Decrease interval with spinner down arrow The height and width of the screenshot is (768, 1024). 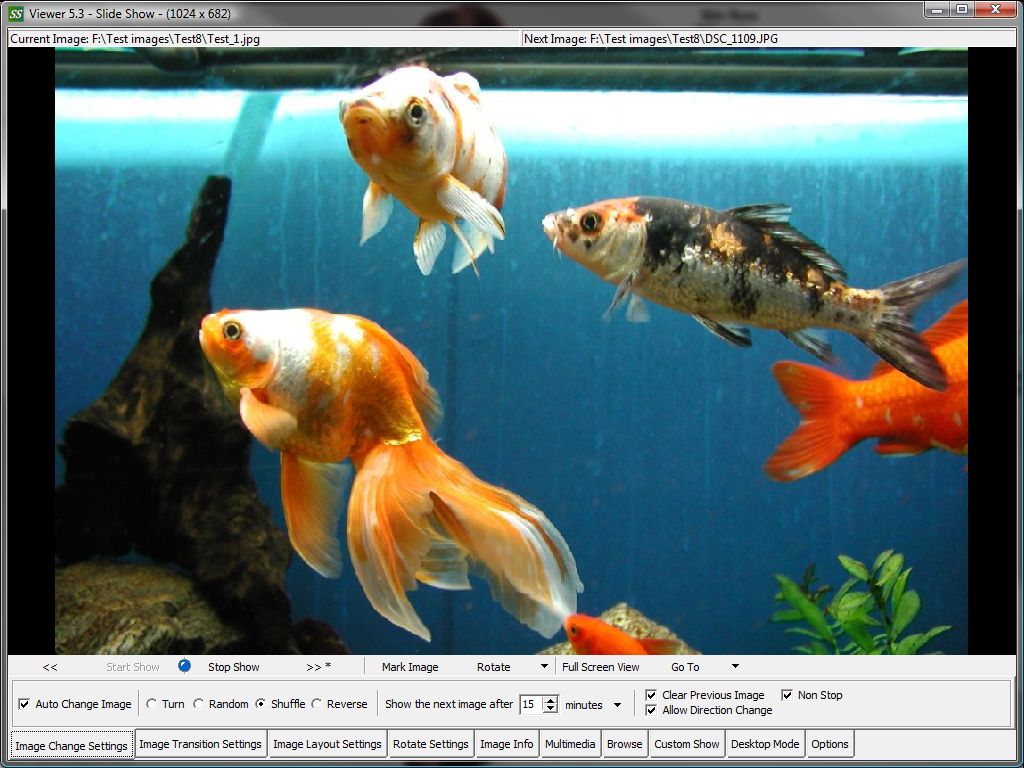[x=551, y=709]
